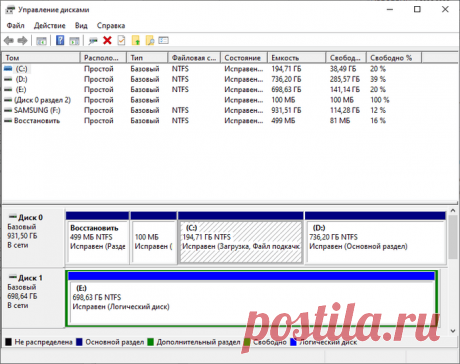Click the scroll-down arrow of disk pane
460x364 pixels.
coord(453,331)
